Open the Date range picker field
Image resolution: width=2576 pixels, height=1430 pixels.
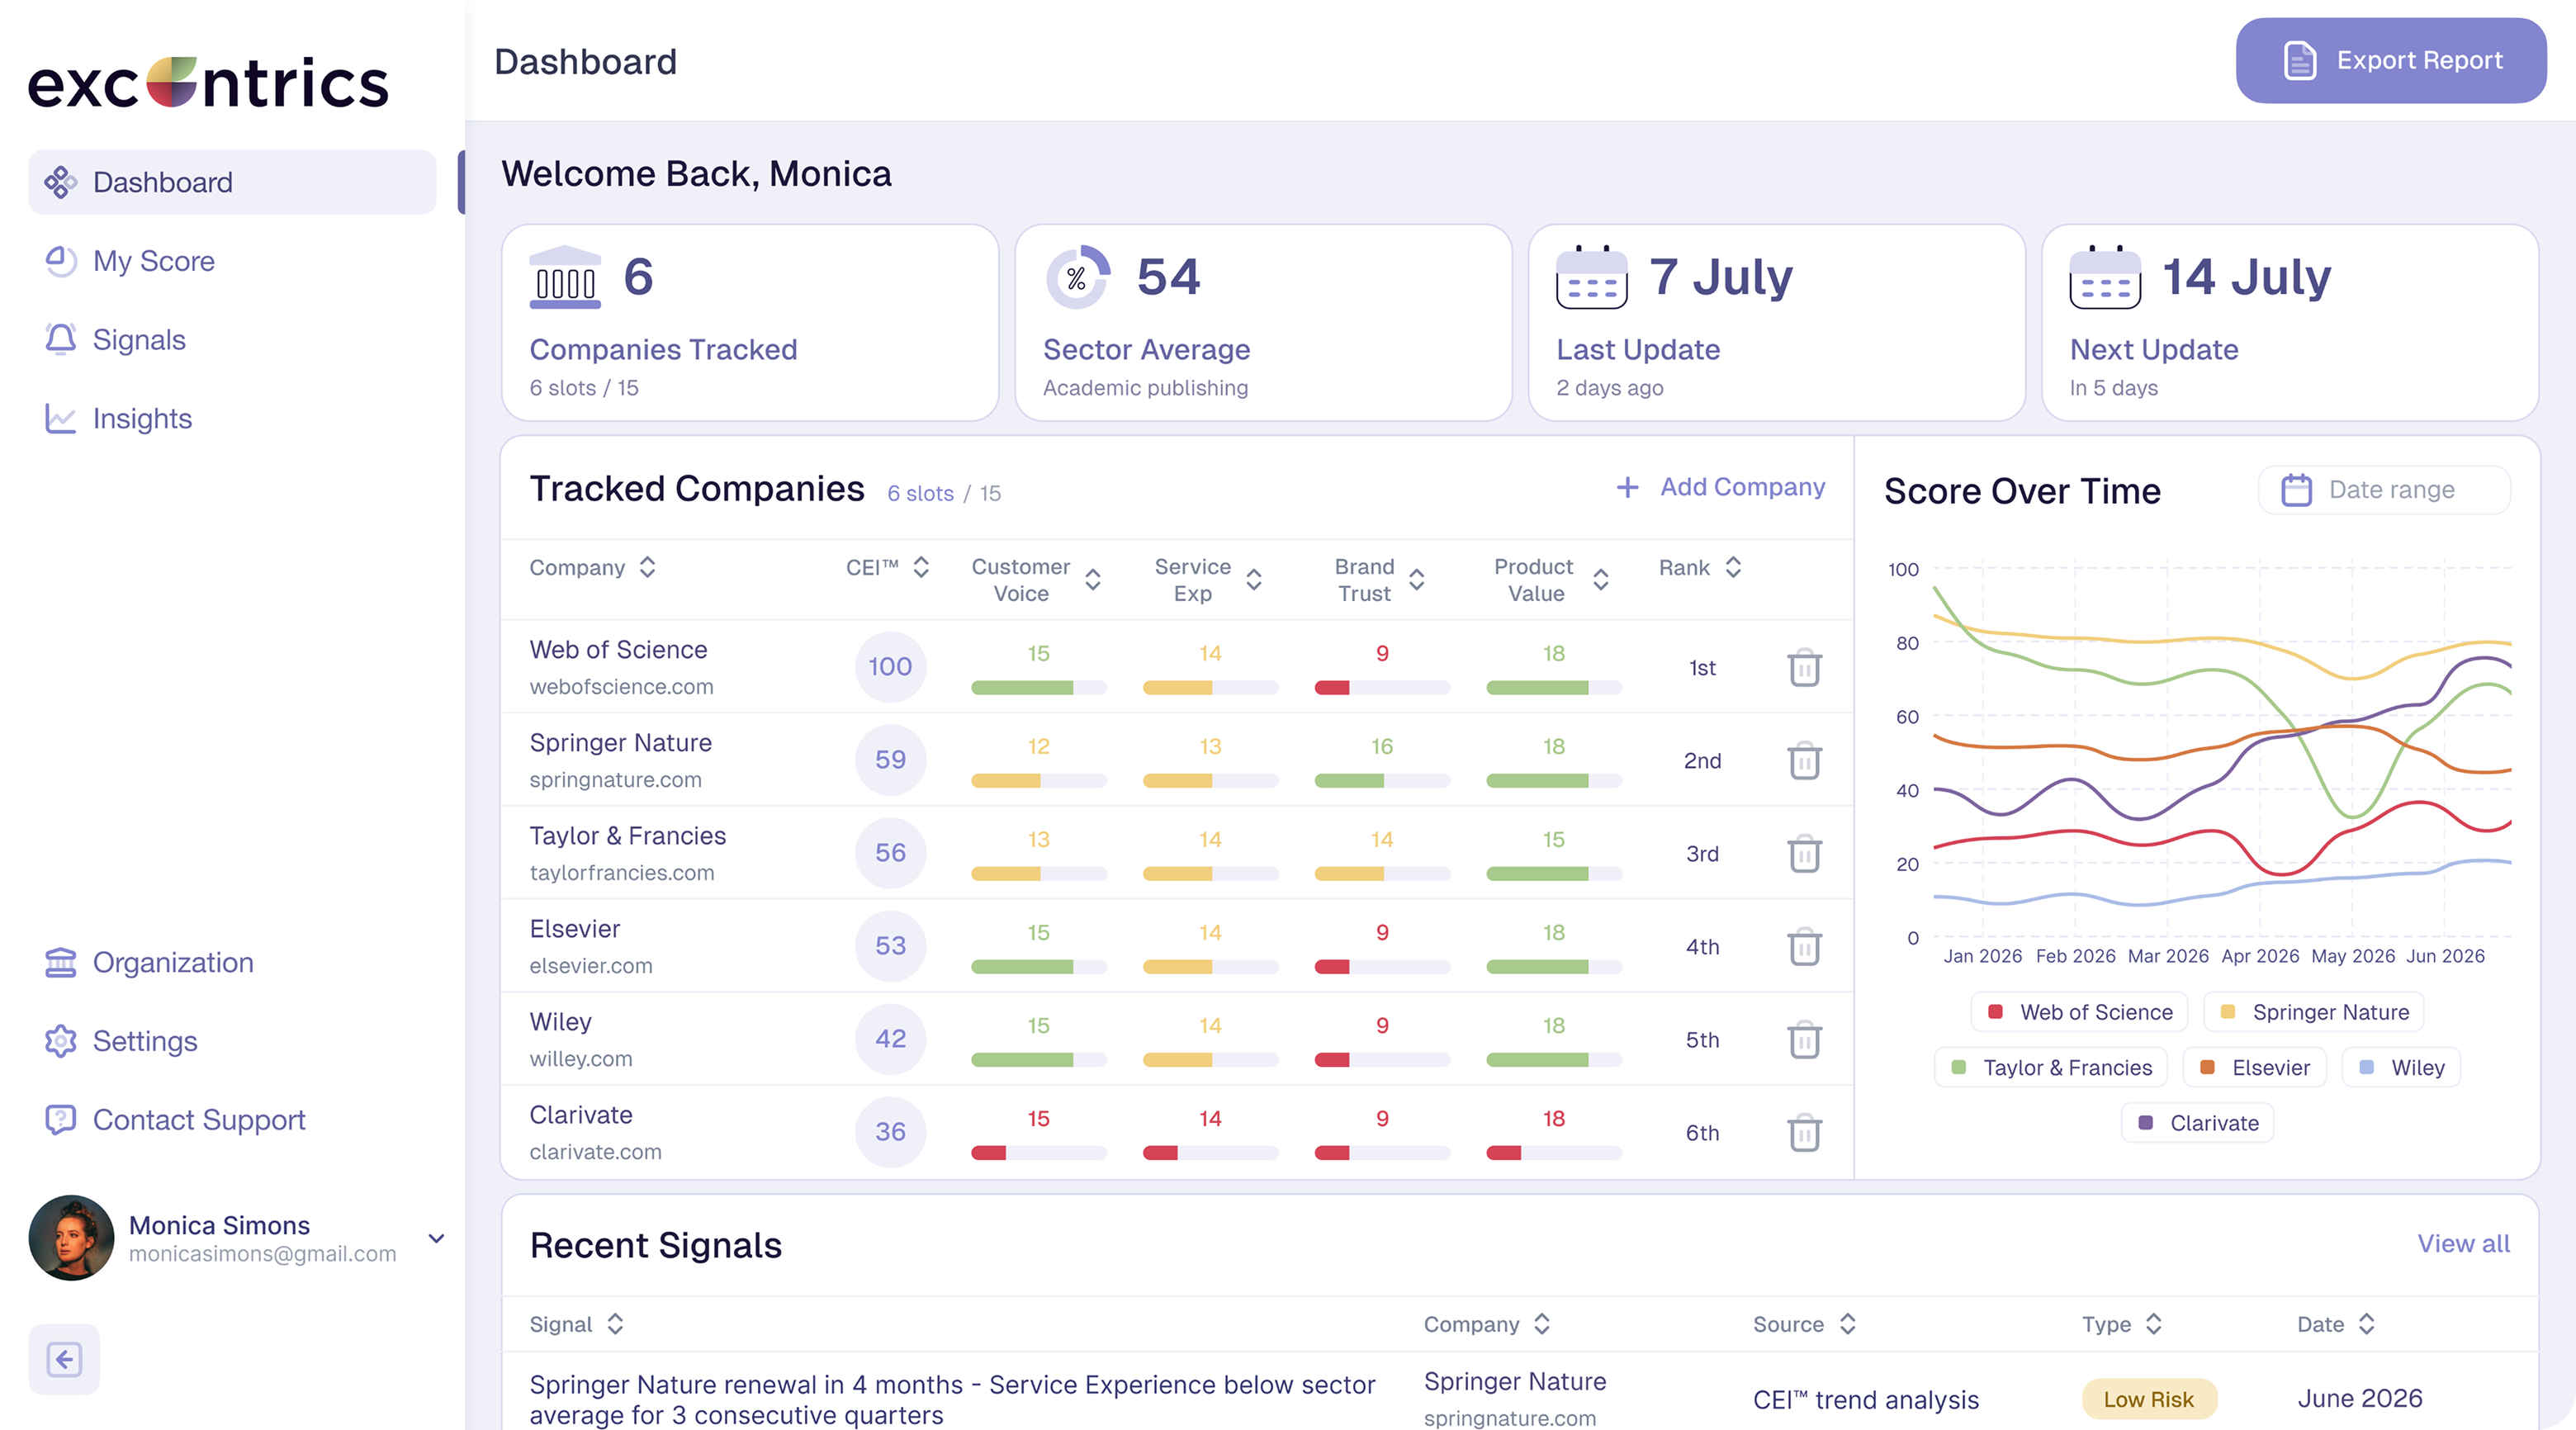[x=2384, y=490]
